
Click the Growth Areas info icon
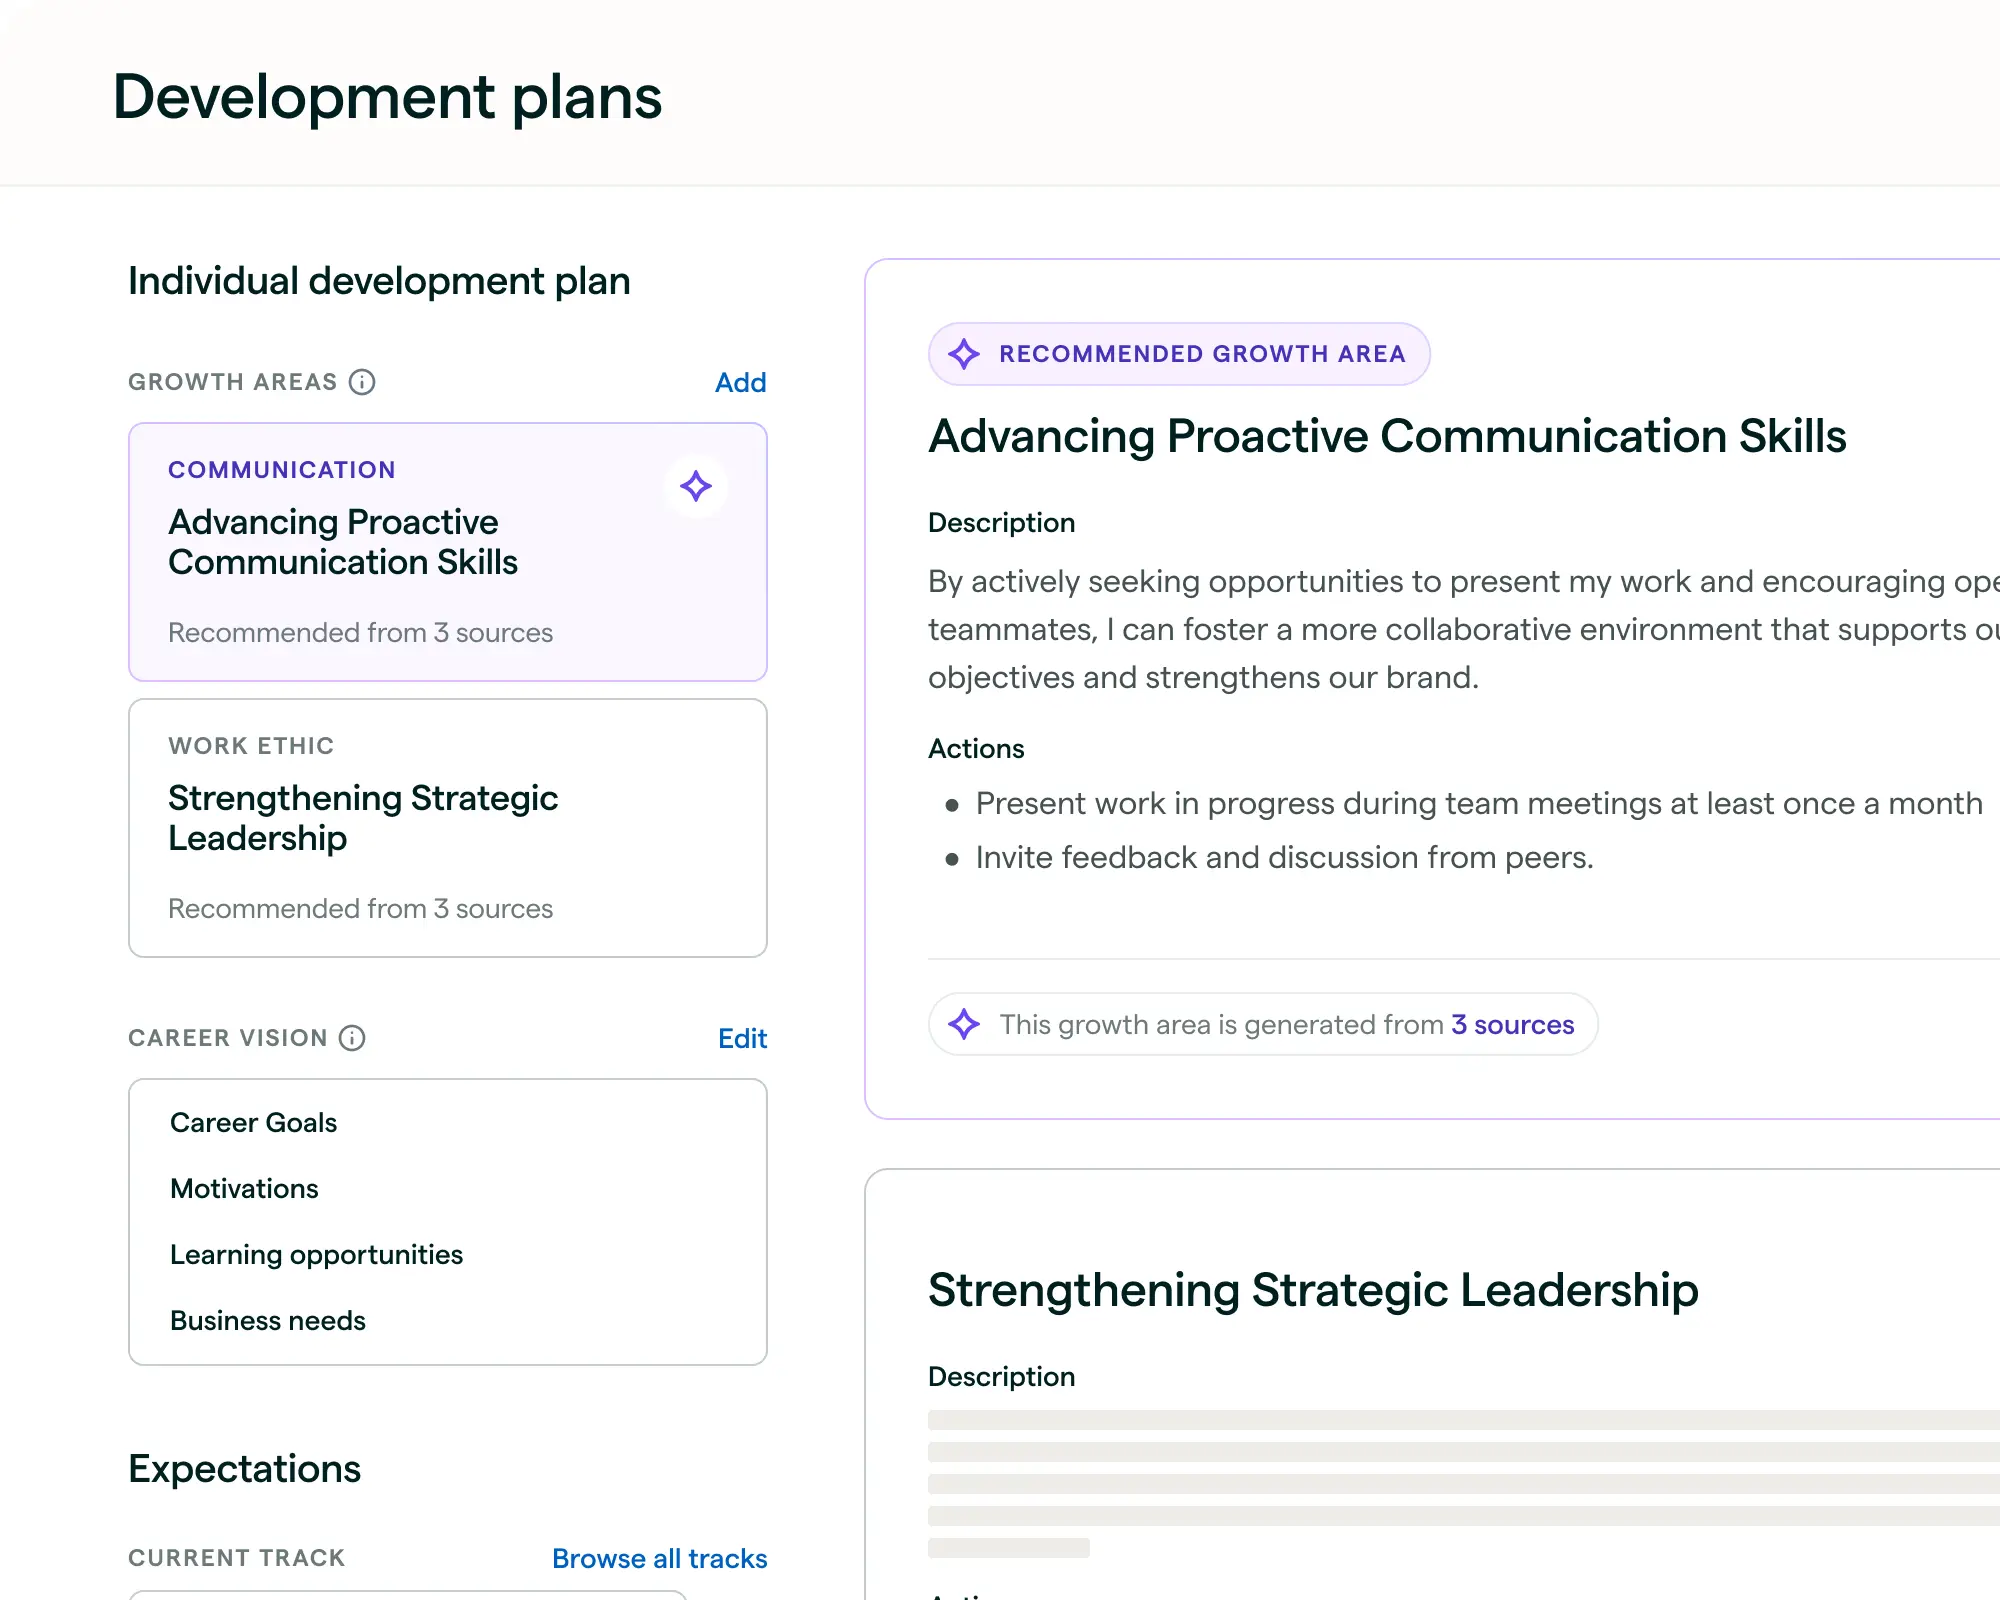(362, 382)
